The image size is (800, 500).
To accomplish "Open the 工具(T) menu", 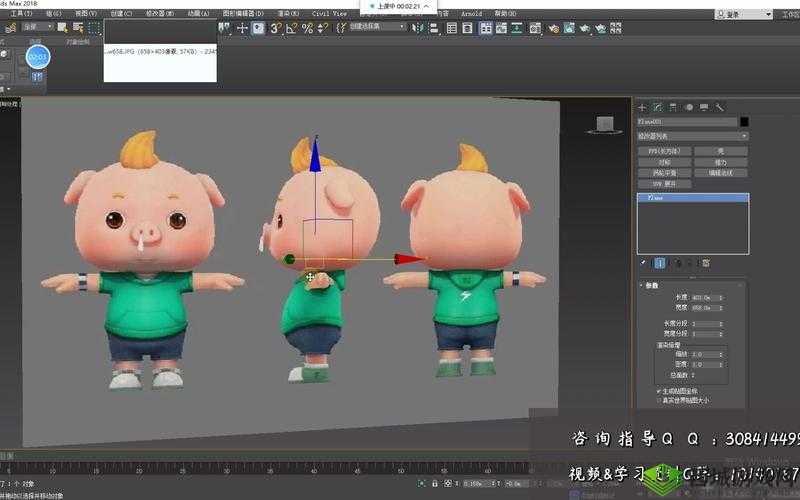I will click(x=21, y=14).
